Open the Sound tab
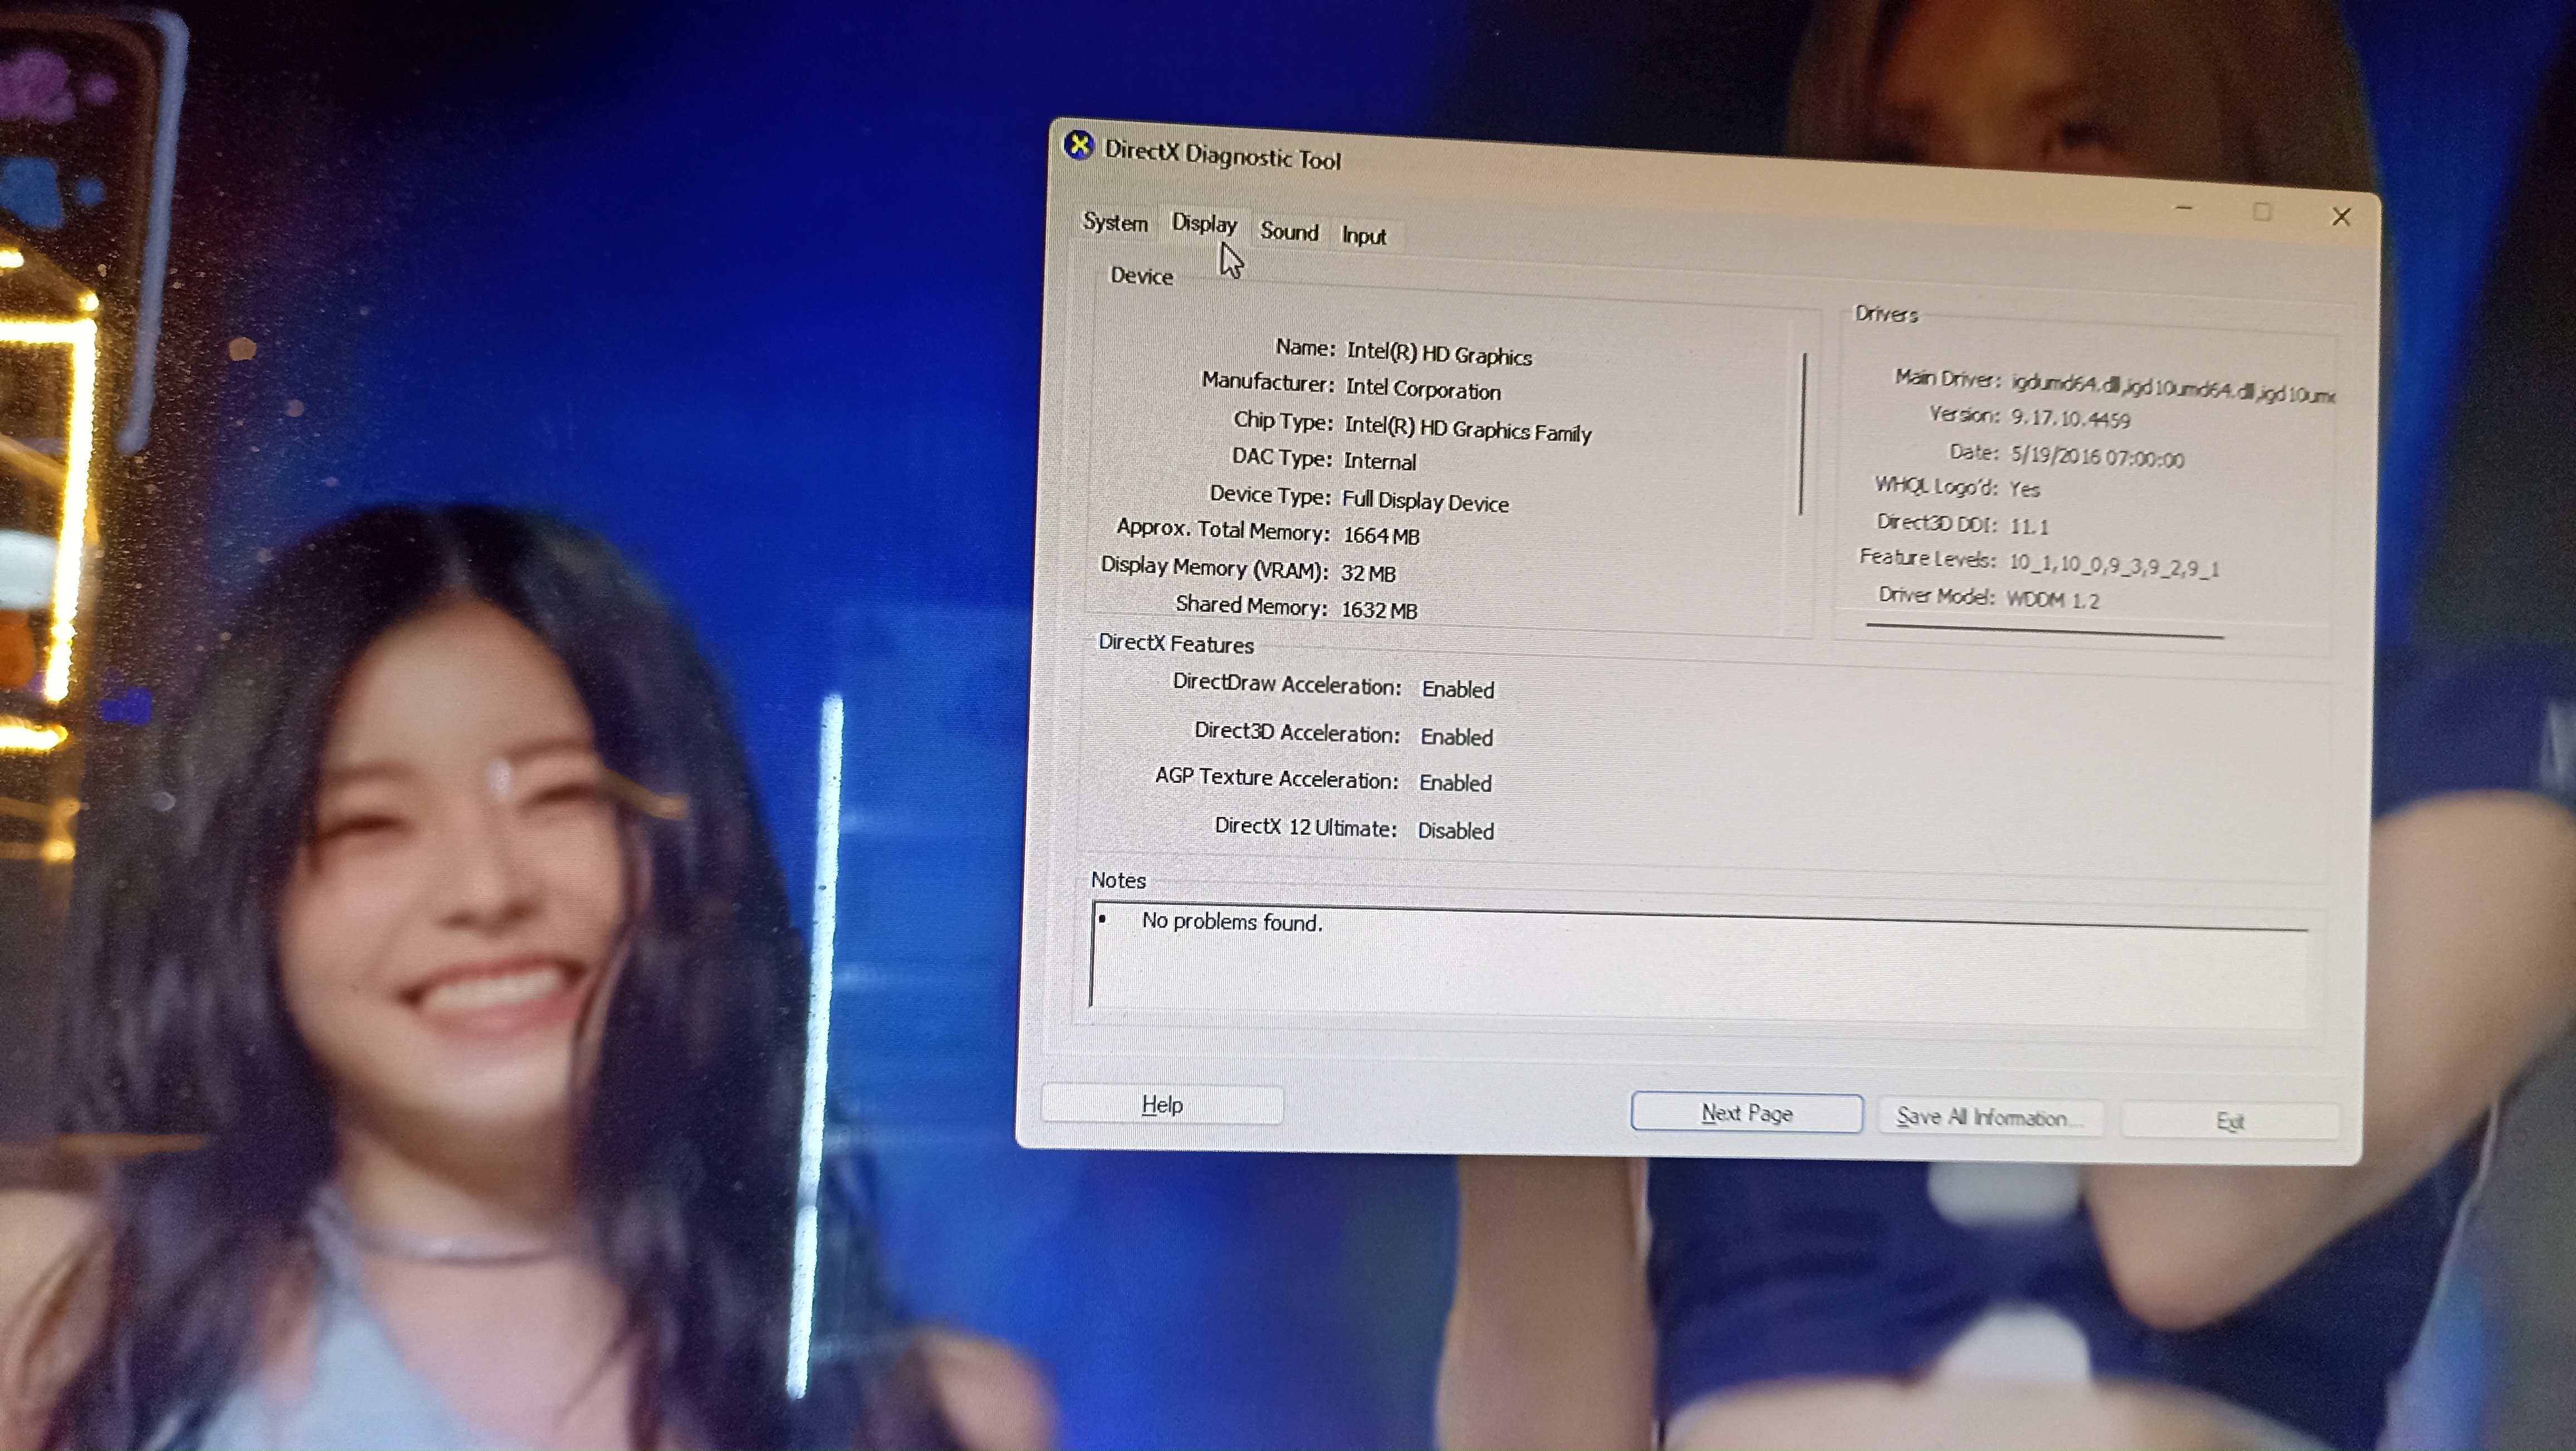The width and height of the screenshot is (2576, 1451). (1289, 232)
